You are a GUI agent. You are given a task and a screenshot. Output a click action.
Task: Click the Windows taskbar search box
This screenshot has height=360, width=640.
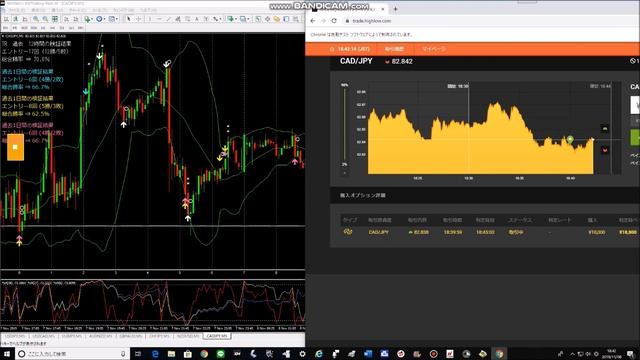[x=72, y=353]
